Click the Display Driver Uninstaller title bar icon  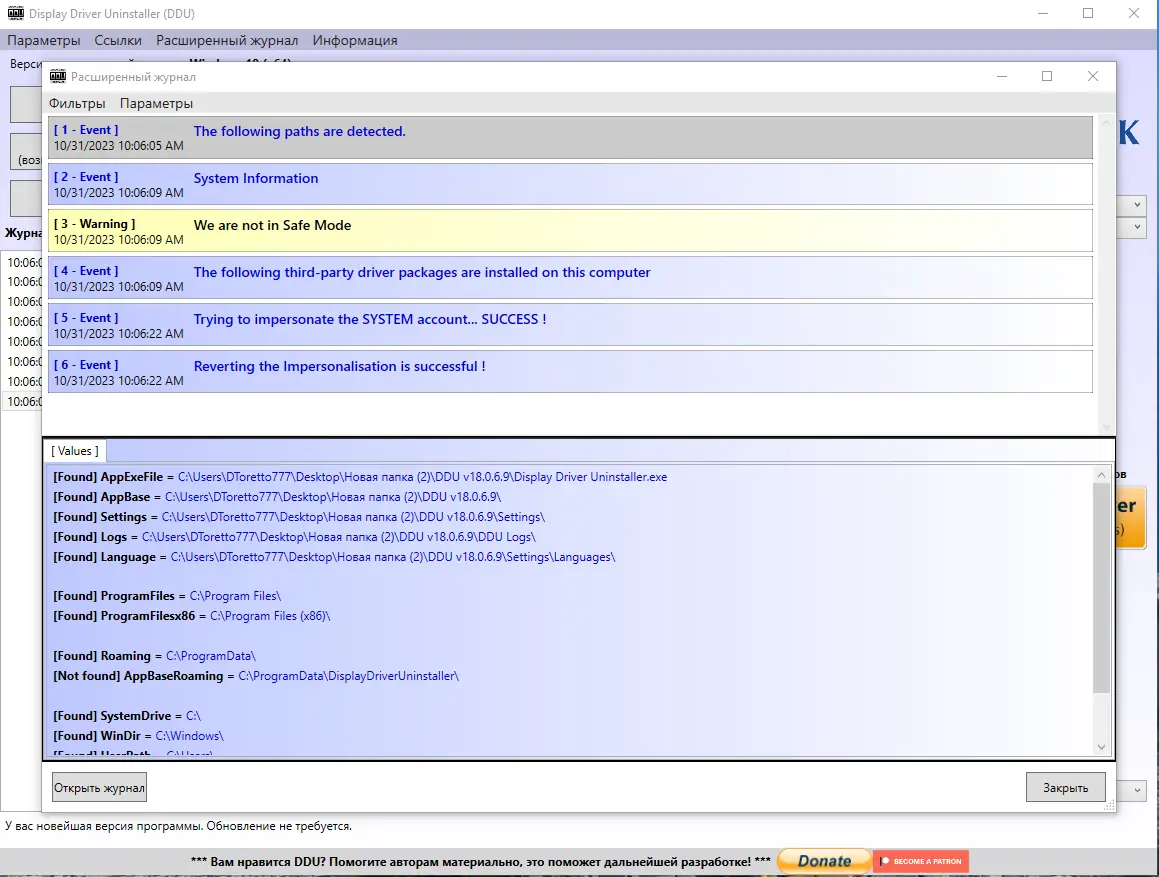pyautogui.click(x=16, y=13)
